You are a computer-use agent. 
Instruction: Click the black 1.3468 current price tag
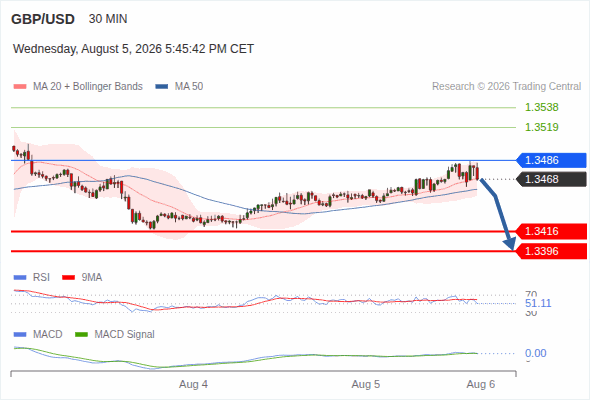[x=552, y=179]
